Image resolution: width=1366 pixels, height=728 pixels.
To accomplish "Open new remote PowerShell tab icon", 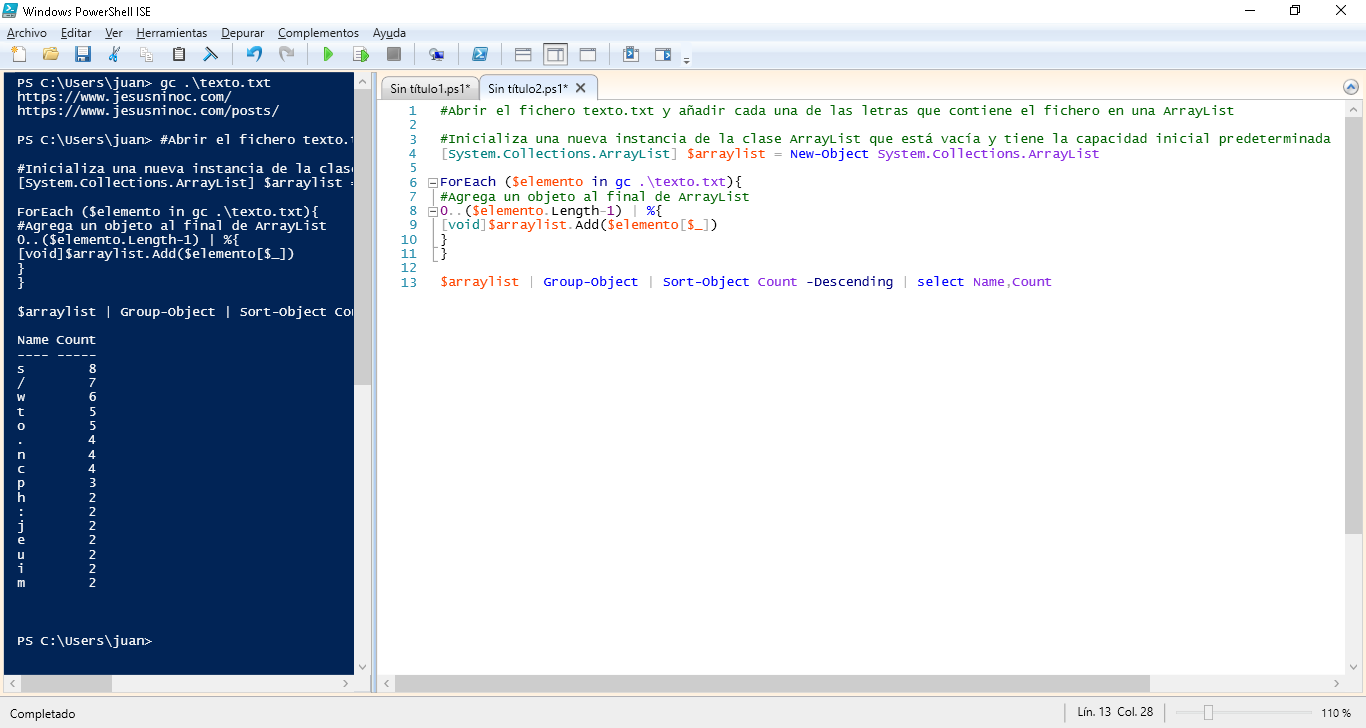I will 436,54.
